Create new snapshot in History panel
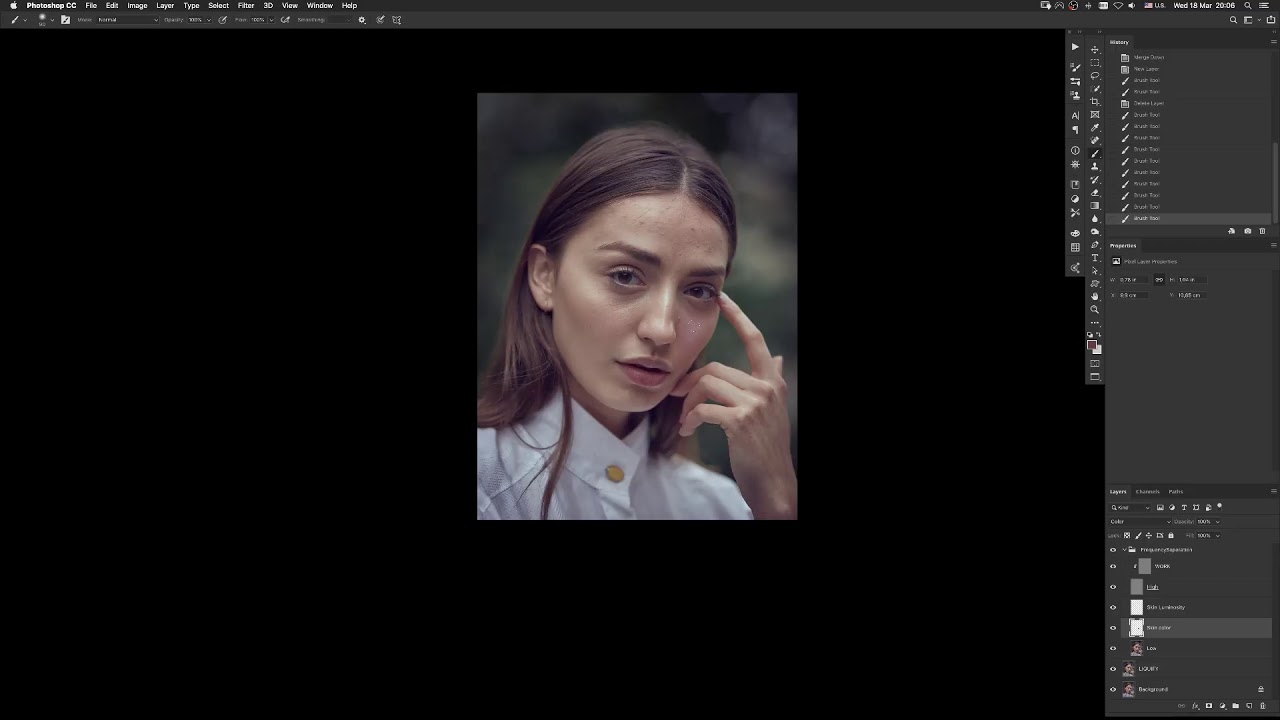1280x720 pixels. 1248,231
